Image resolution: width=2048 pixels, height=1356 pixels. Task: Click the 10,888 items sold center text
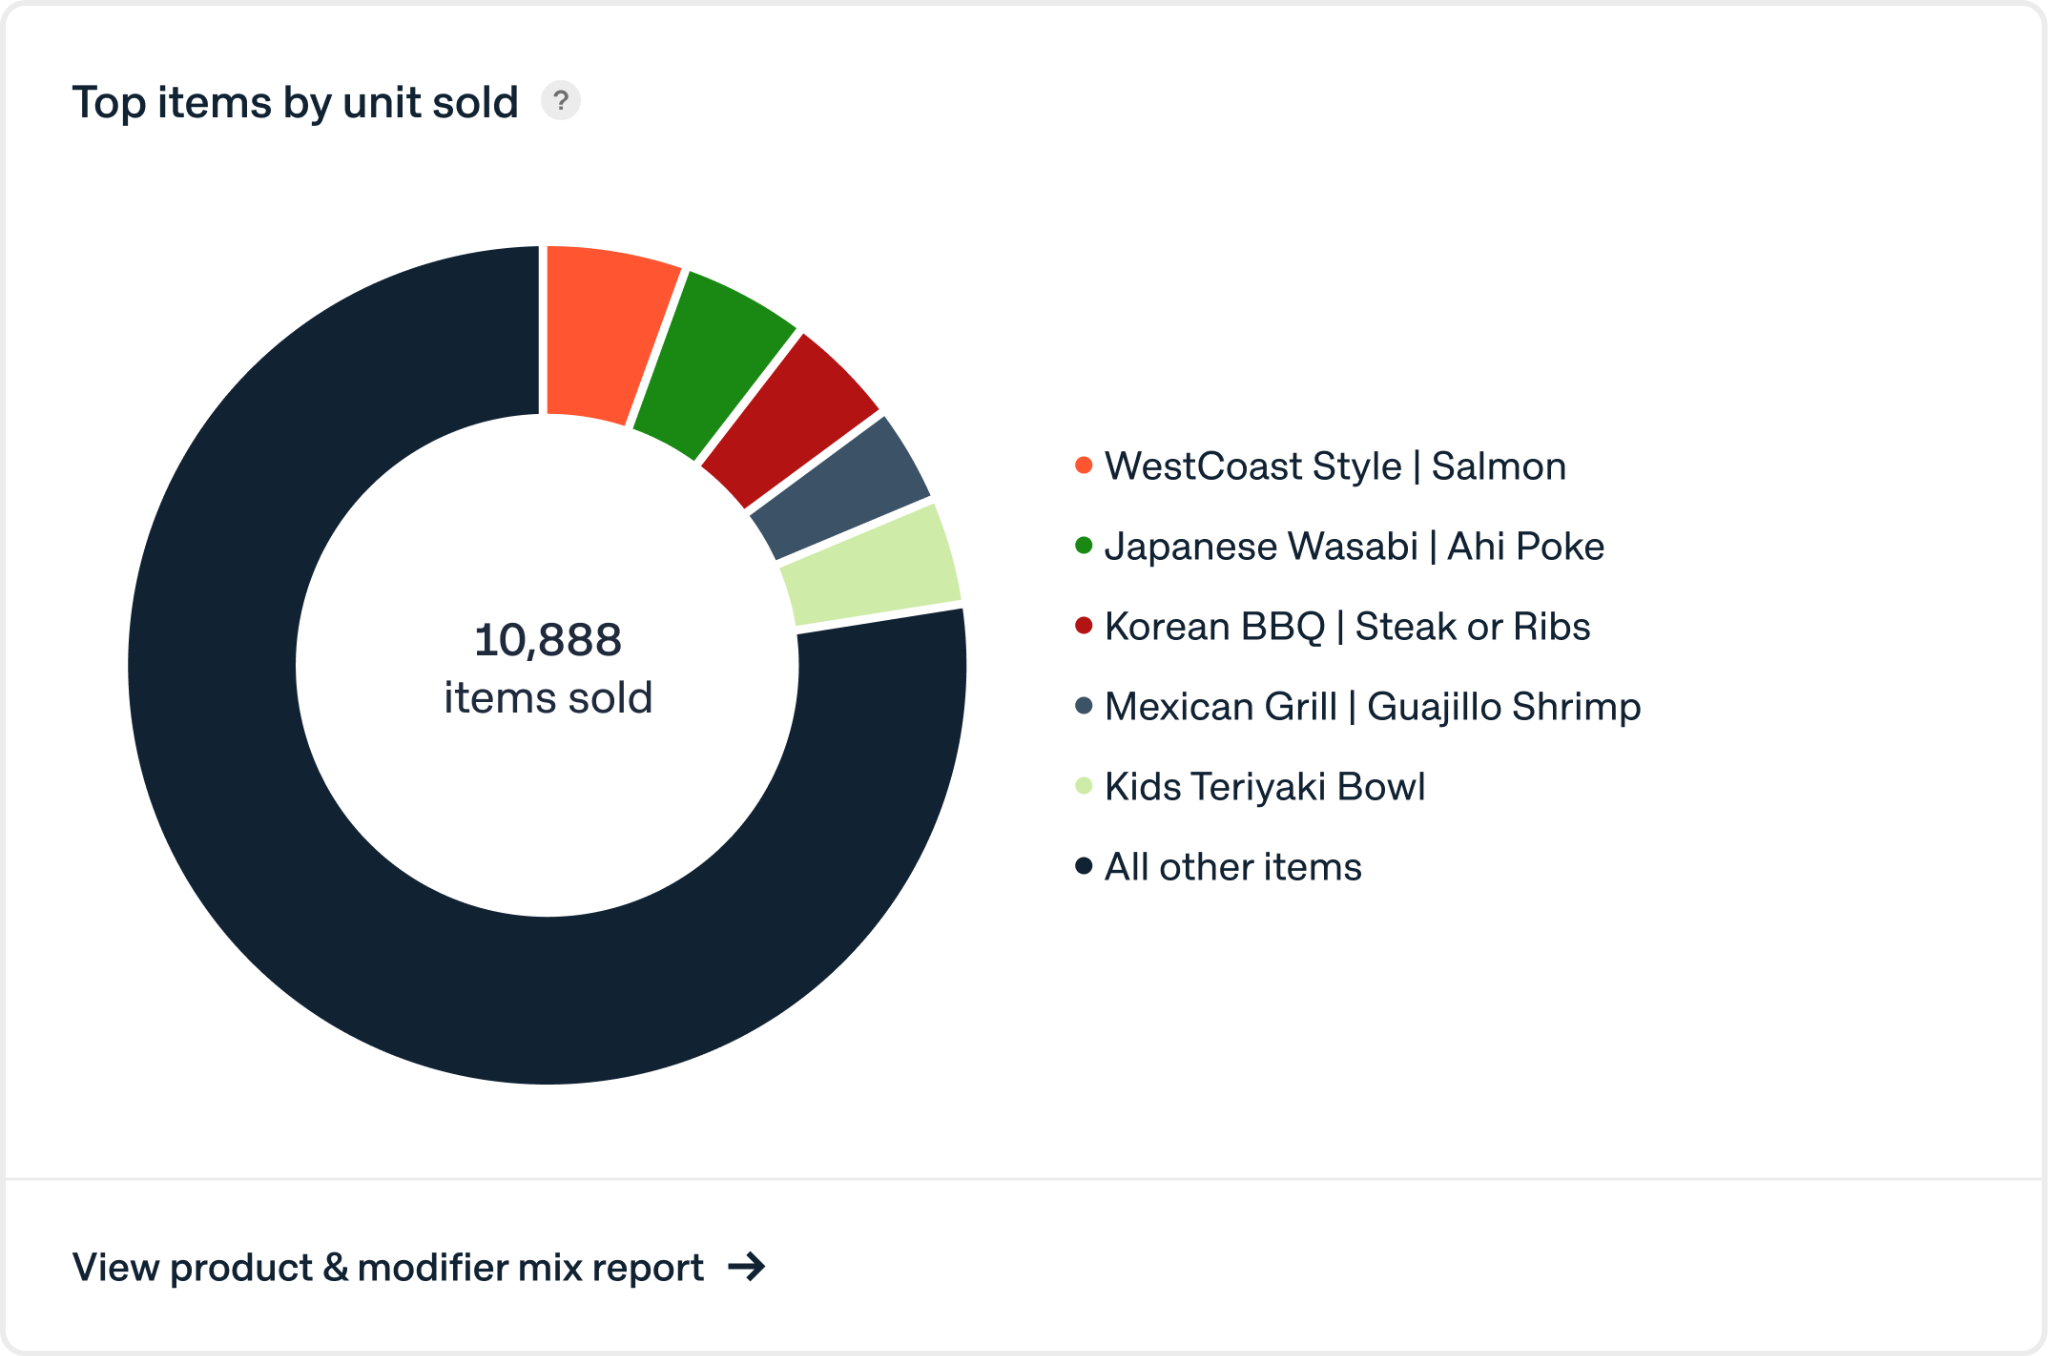click(548, 667)
